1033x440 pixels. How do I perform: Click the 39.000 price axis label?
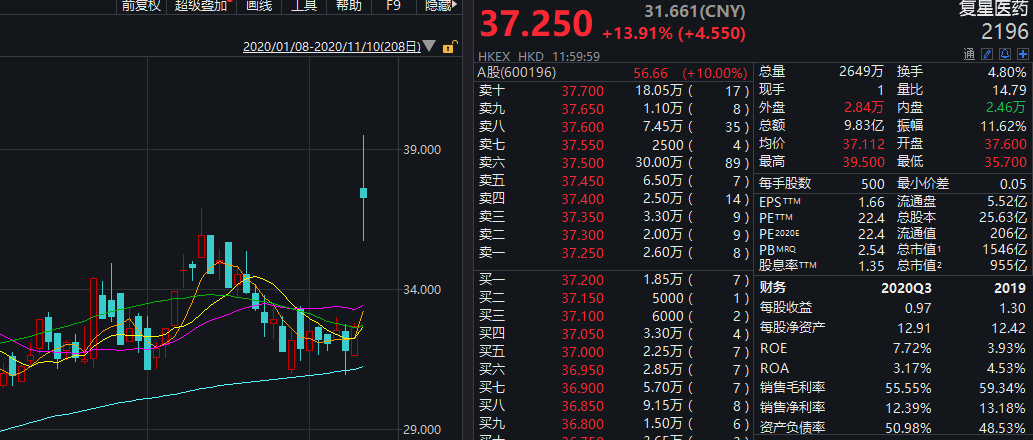point(422,150)
